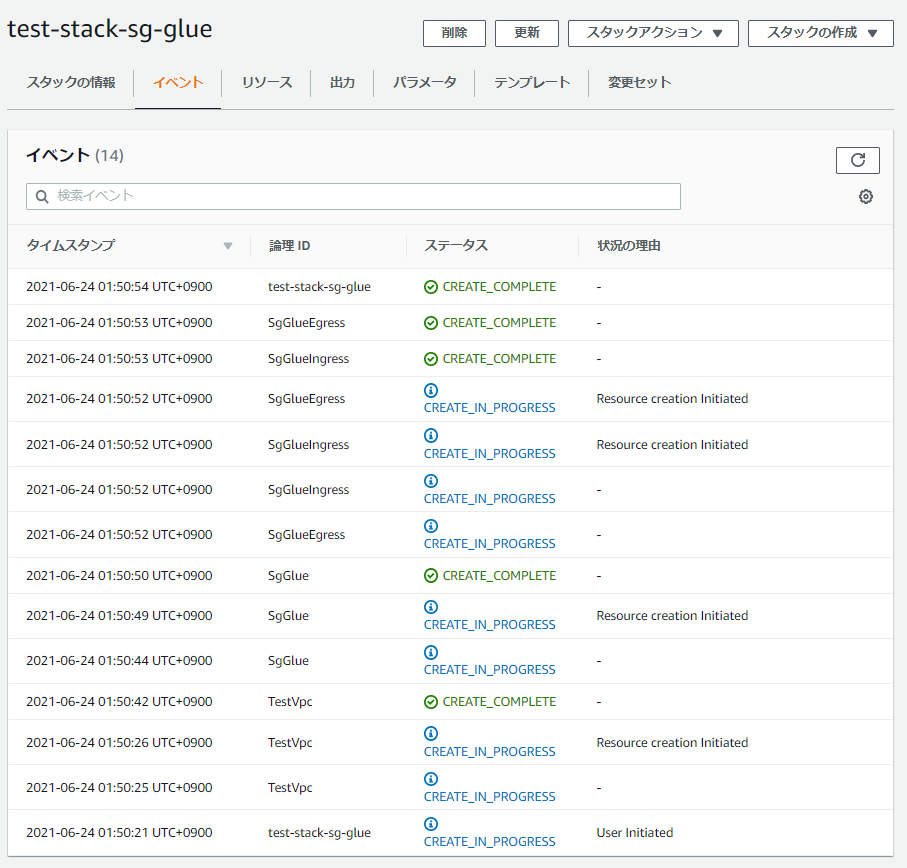Click the タイムスタンプ column header
Screen dimensions: 907x868
pyautogui.click(x=71, y=246)
